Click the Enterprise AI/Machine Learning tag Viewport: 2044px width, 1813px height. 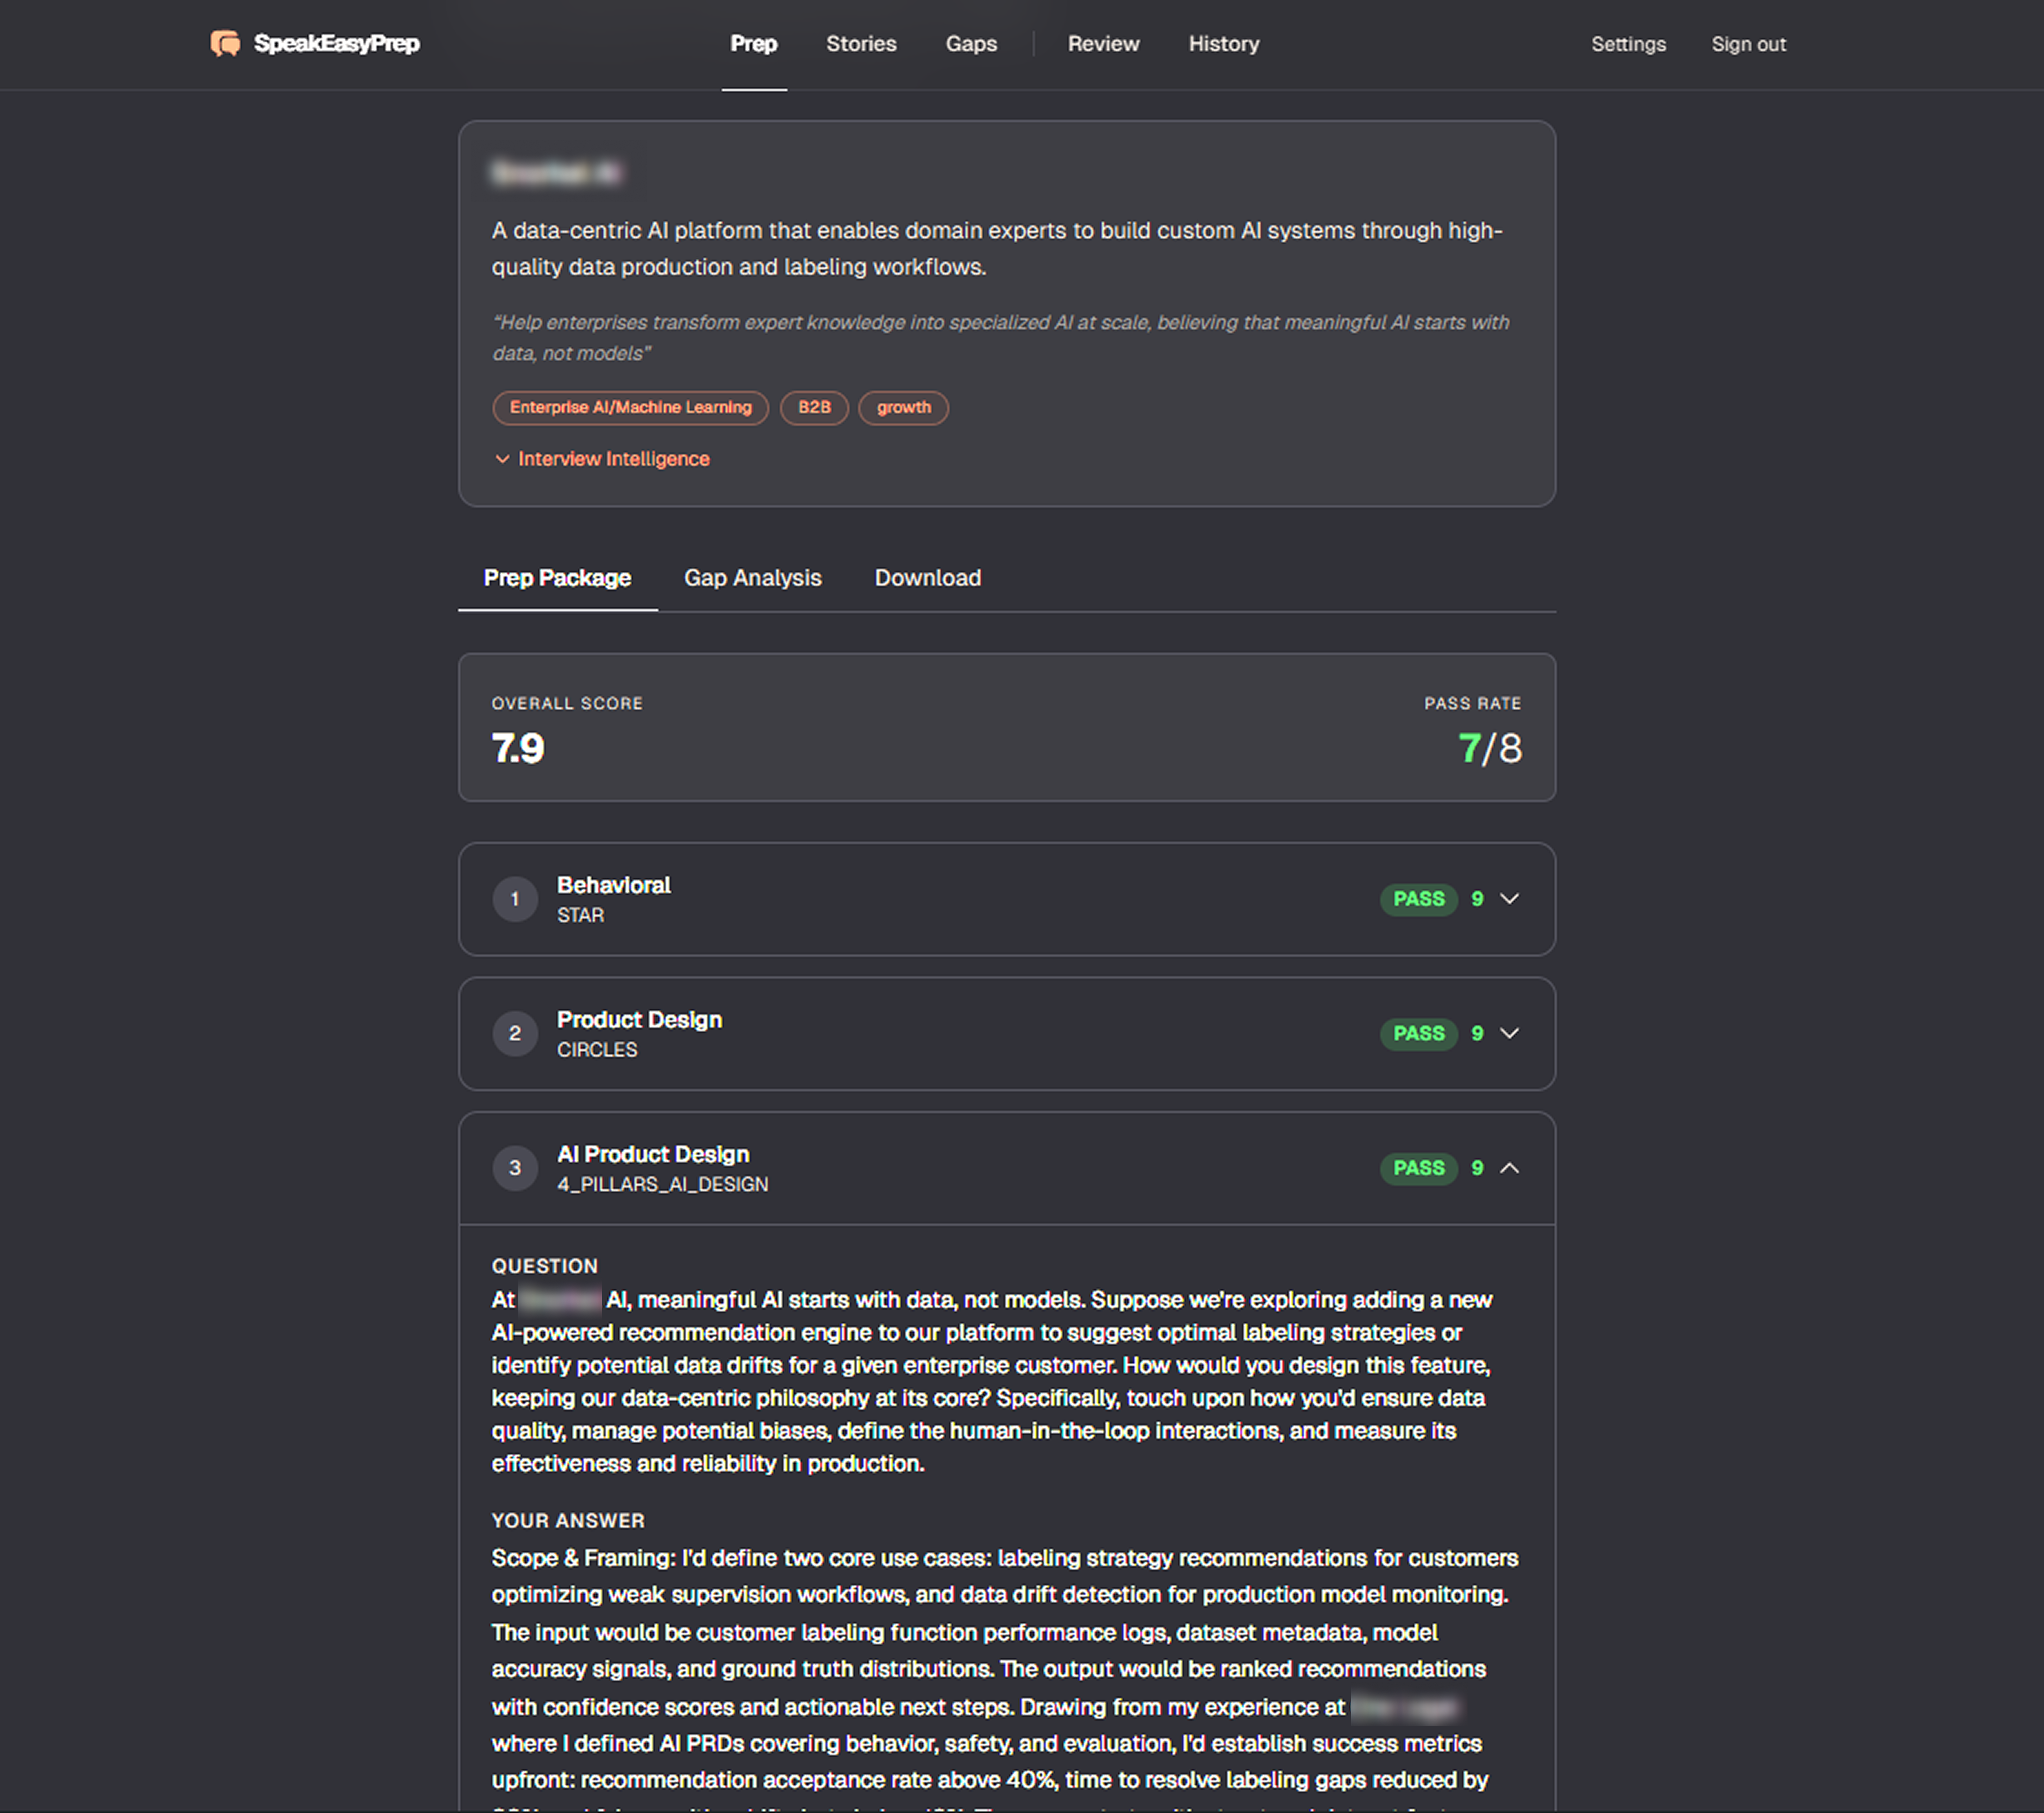pyautogui.click(x=630, y=407)
